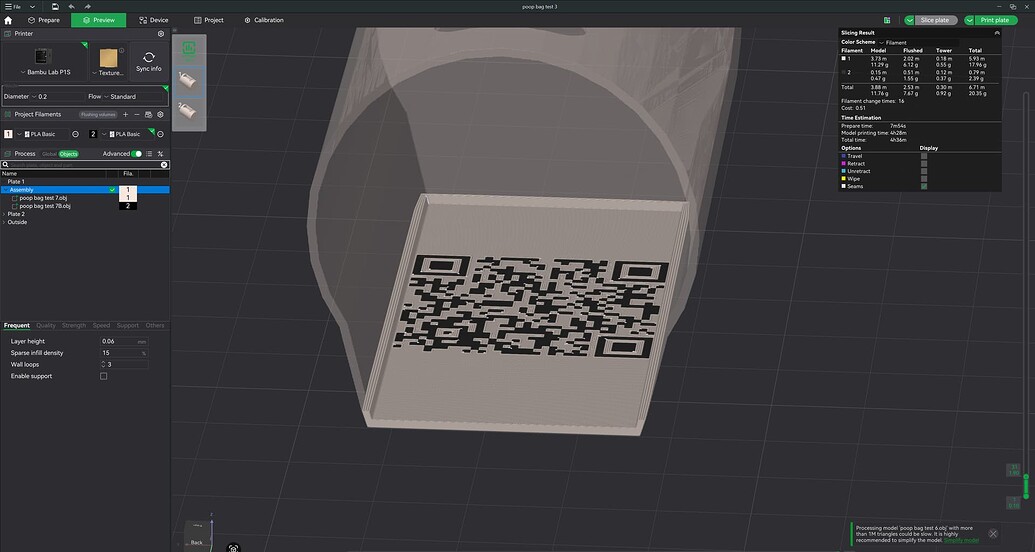Open printer settings gear icon
Screen dimensions: 1035x552
point(160,34)
